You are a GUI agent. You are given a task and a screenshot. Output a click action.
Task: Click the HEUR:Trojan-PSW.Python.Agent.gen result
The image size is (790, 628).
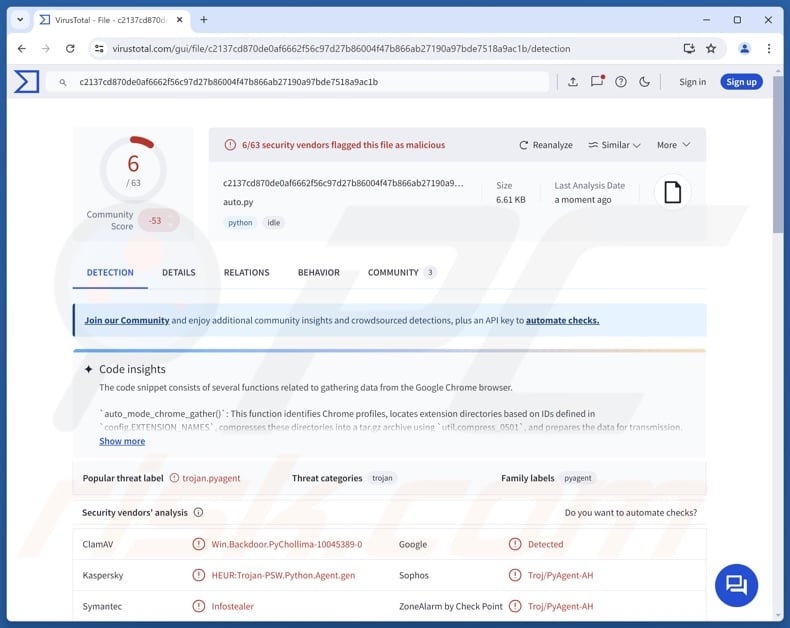[283, 575]
